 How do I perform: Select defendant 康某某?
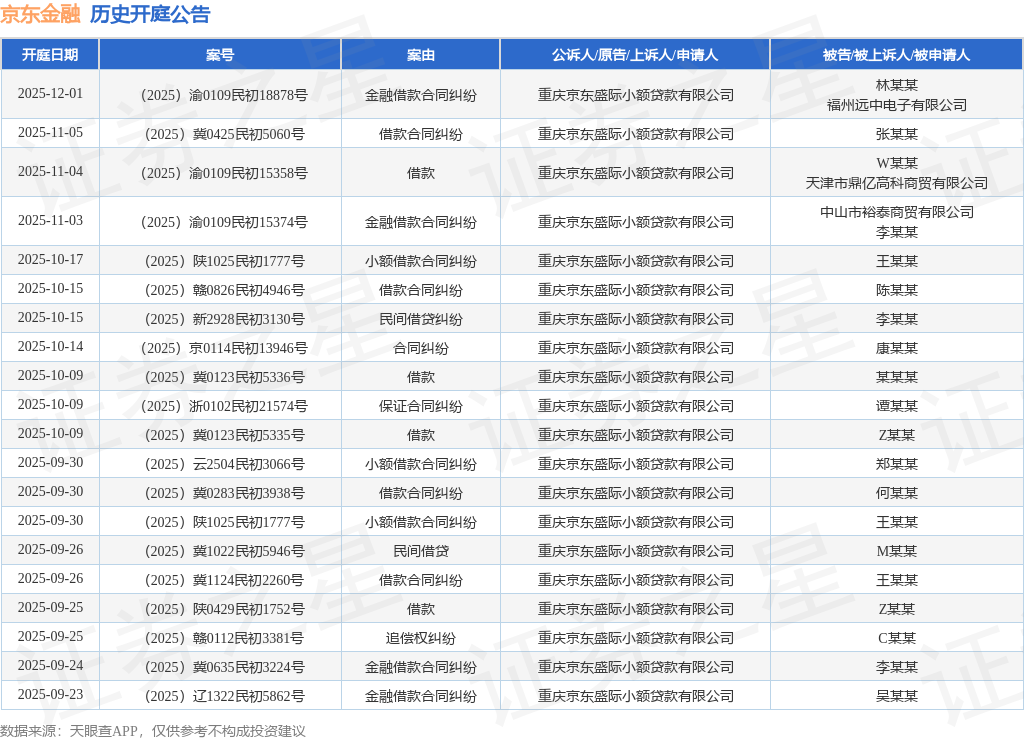pyautogui.click(x=897, y=348)
